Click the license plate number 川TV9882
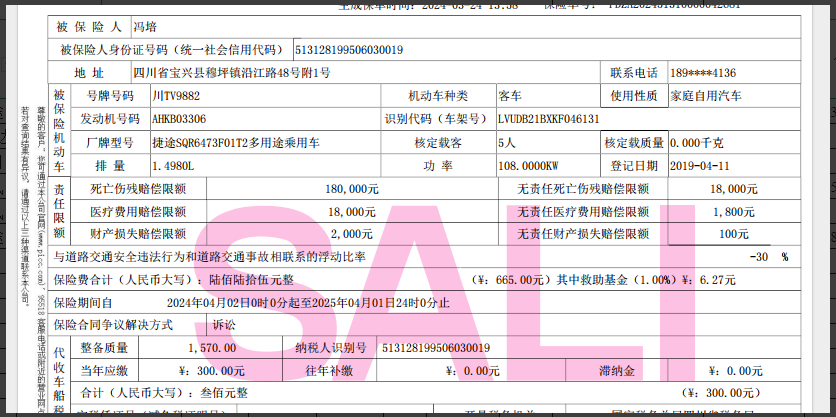The width and height of the screenshot is (836, 417). (x=176, y=96)
